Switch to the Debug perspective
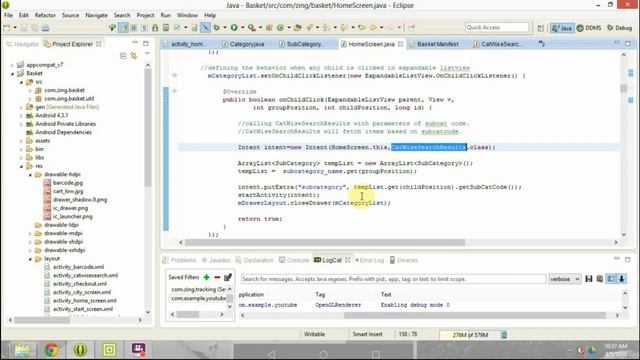This screenshot has height=360, width=640. pos(619,28)
